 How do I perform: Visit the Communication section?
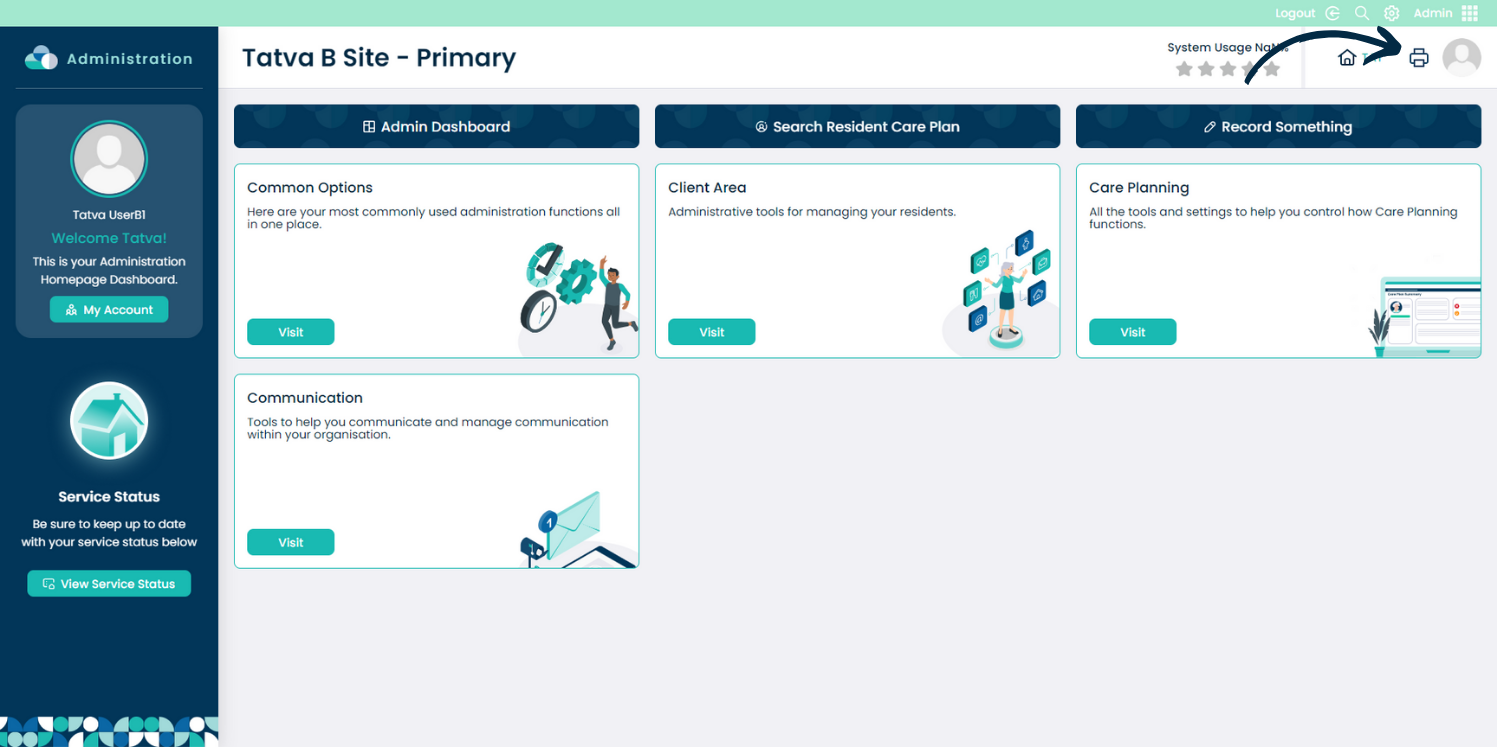pyautogui.click(x=291, y=542)
